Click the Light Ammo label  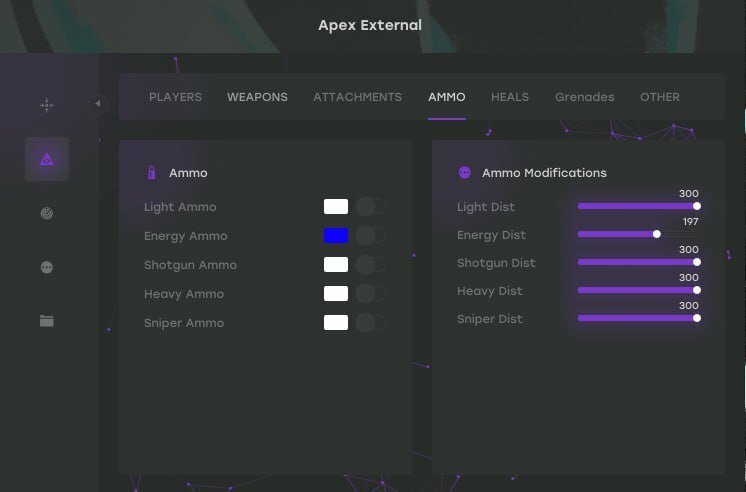[180, 207]
